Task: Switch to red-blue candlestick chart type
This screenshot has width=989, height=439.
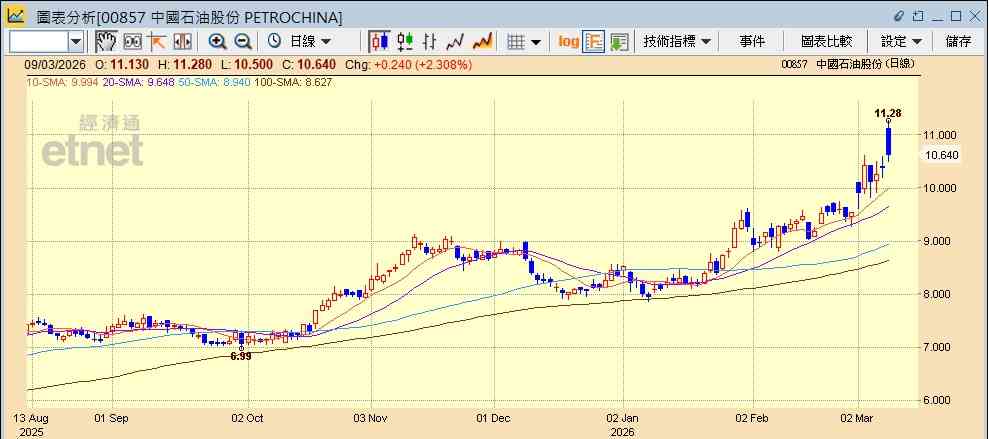Action: pyautogui.click(x=380, y=42)
